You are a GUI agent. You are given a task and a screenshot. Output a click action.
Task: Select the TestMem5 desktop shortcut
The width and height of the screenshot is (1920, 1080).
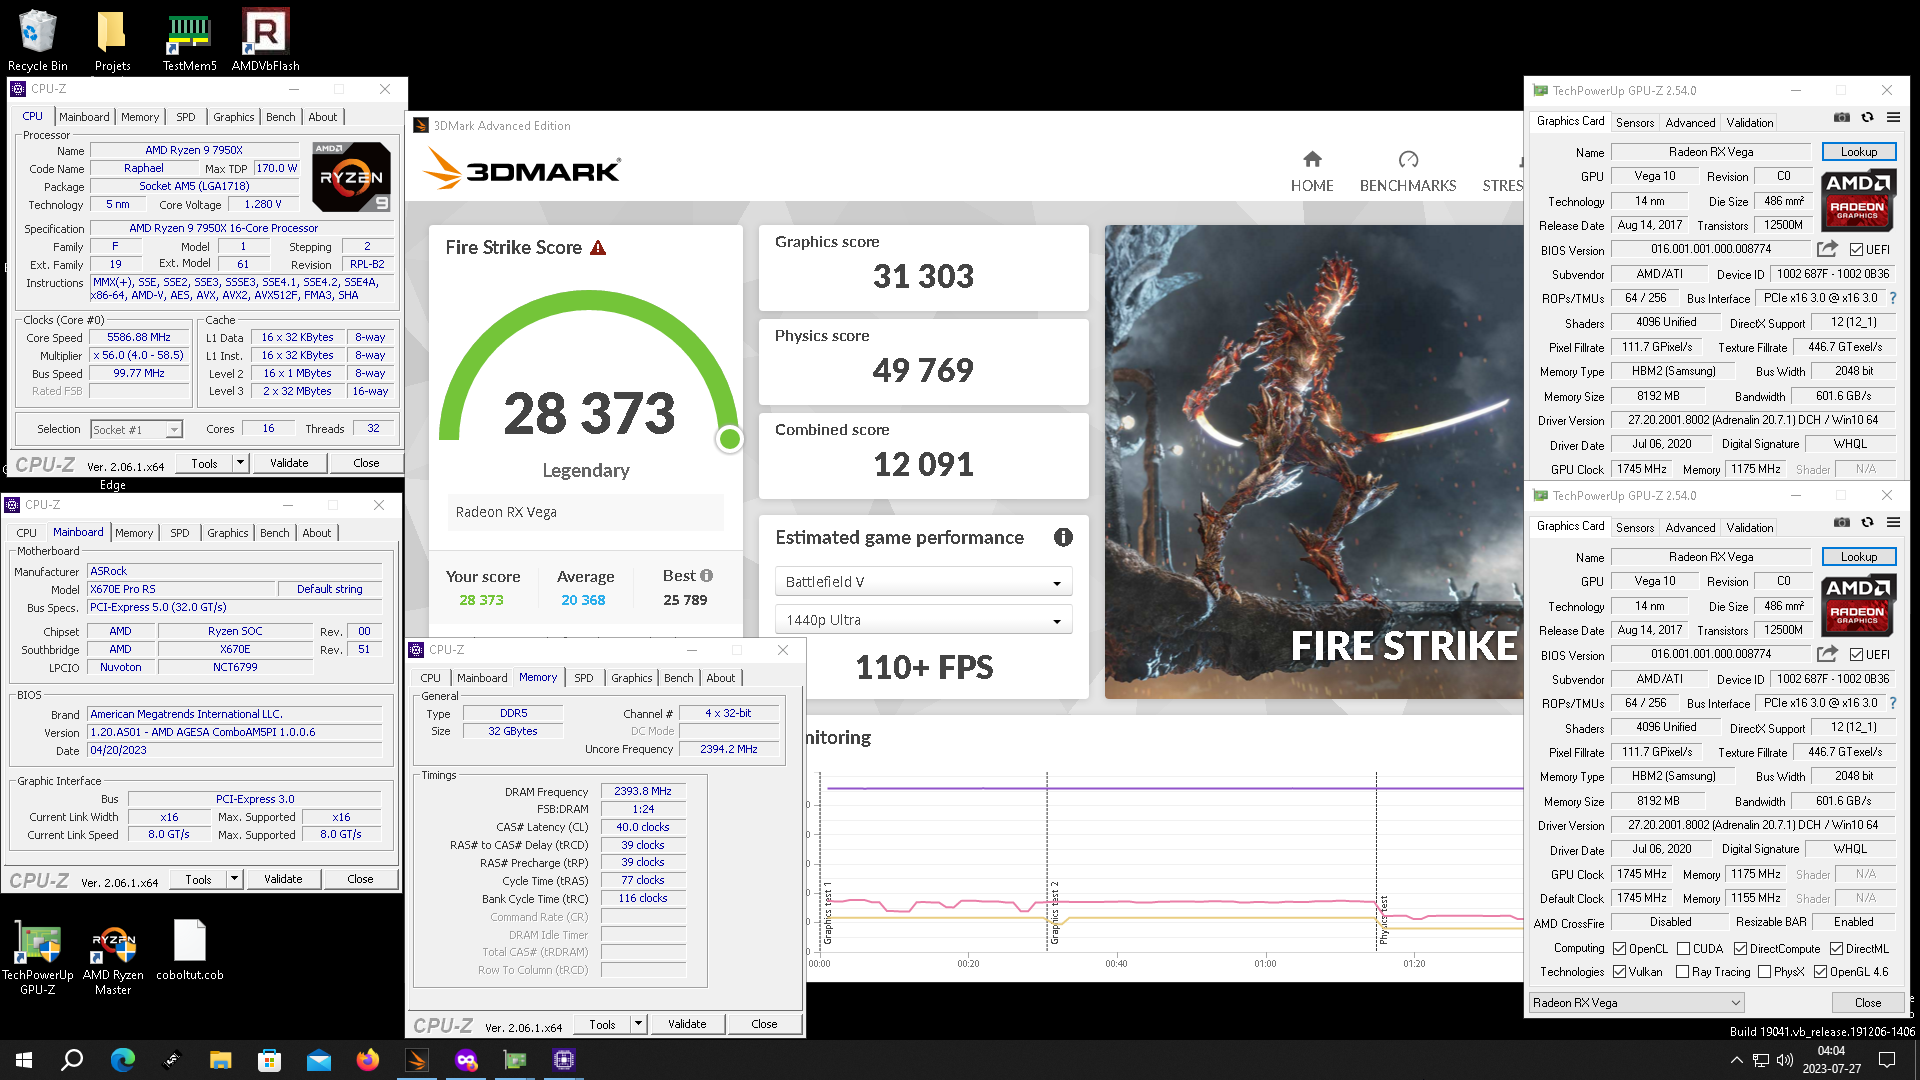pyautogui.click(x=189, y=40)
